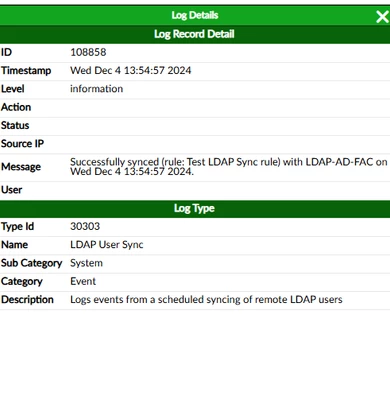Click the Log Record Detail section header
Screen dimensions: 390x400
point(194,34)
